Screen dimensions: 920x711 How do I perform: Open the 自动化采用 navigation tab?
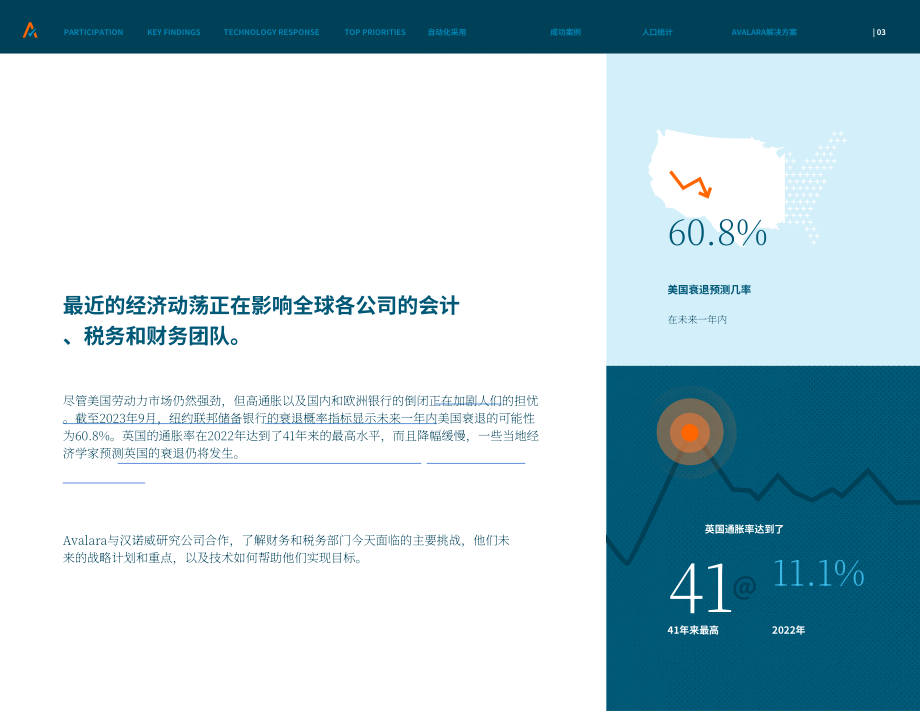pos(447,32)
